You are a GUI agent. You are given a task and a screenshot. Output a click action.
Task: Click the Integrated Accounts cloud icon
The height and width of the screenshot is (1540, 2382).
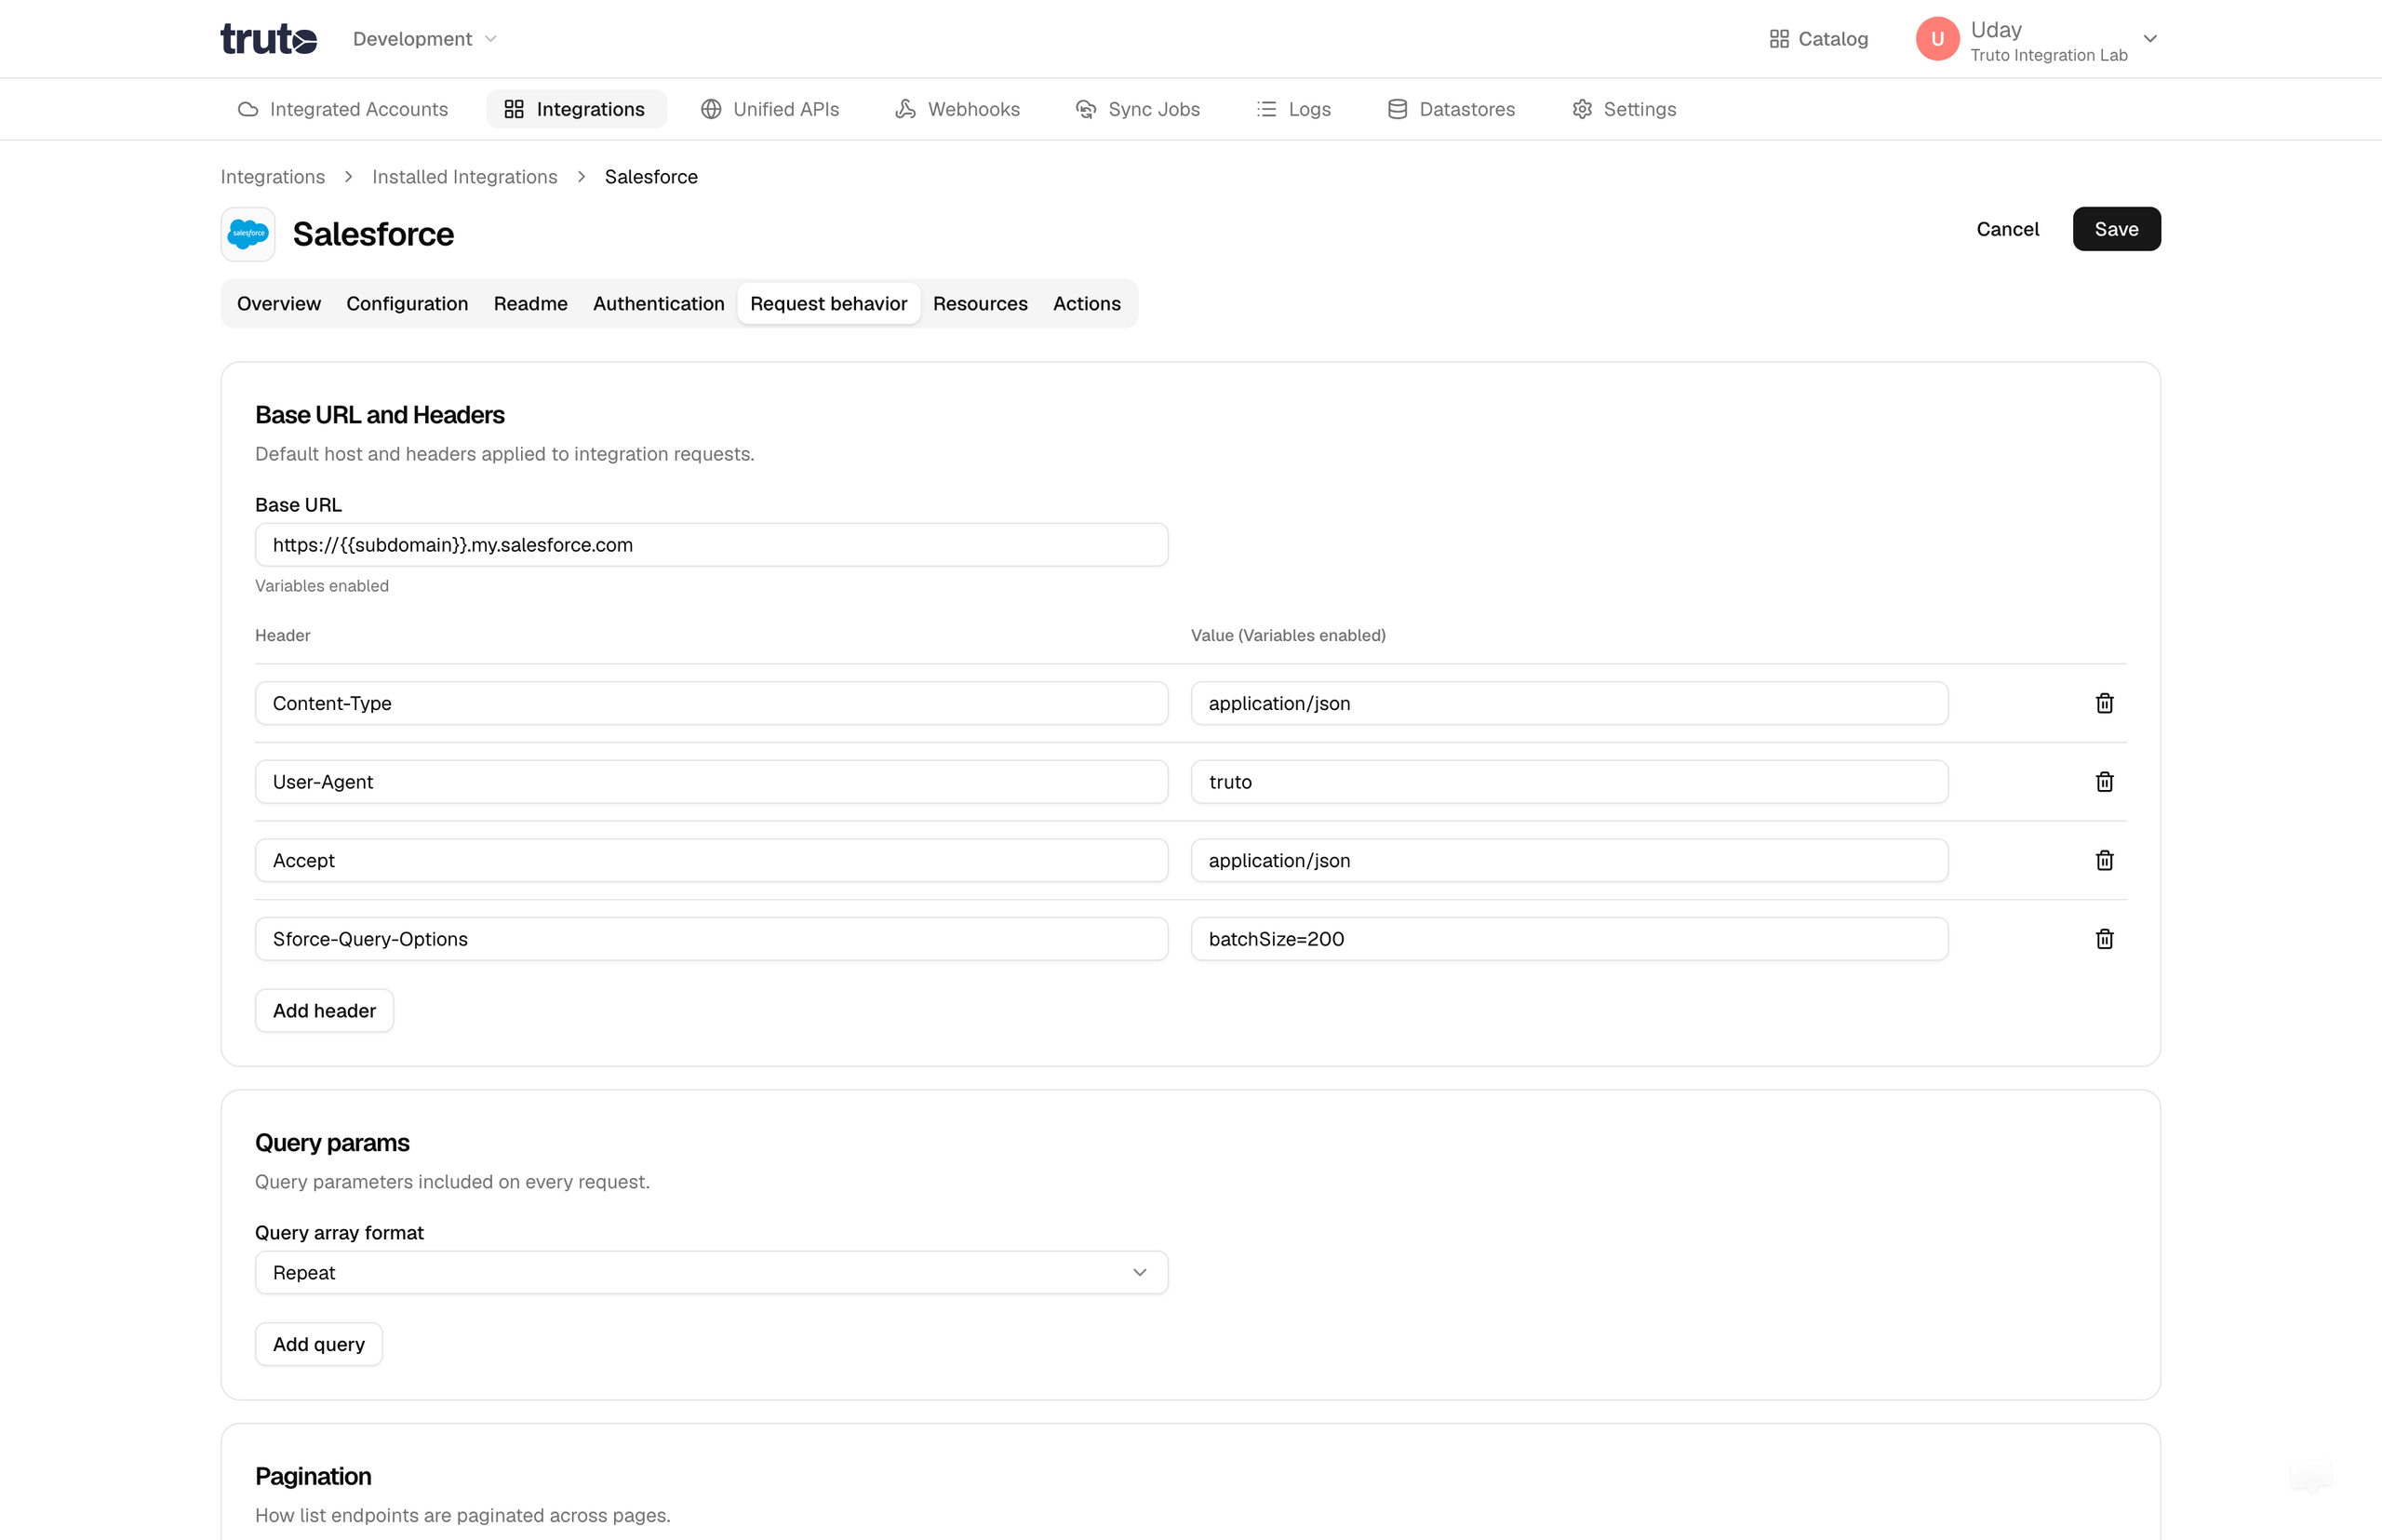(x=248, y=109)
